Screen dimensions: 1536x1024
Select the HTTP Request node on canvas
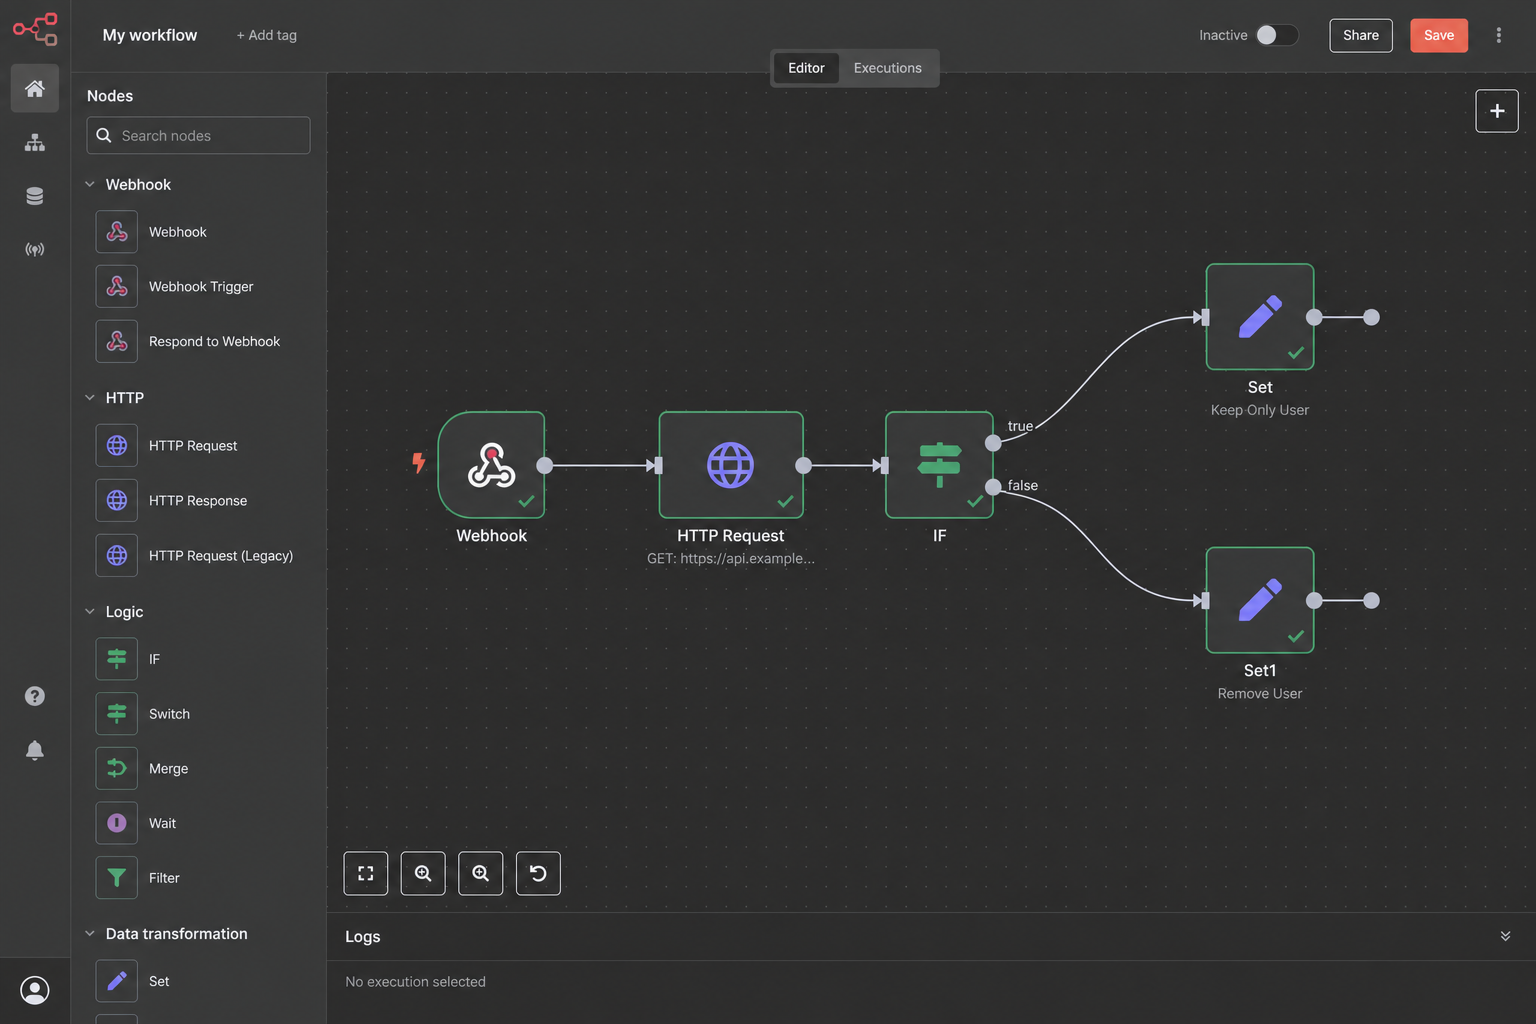click(x=731, y=465)
